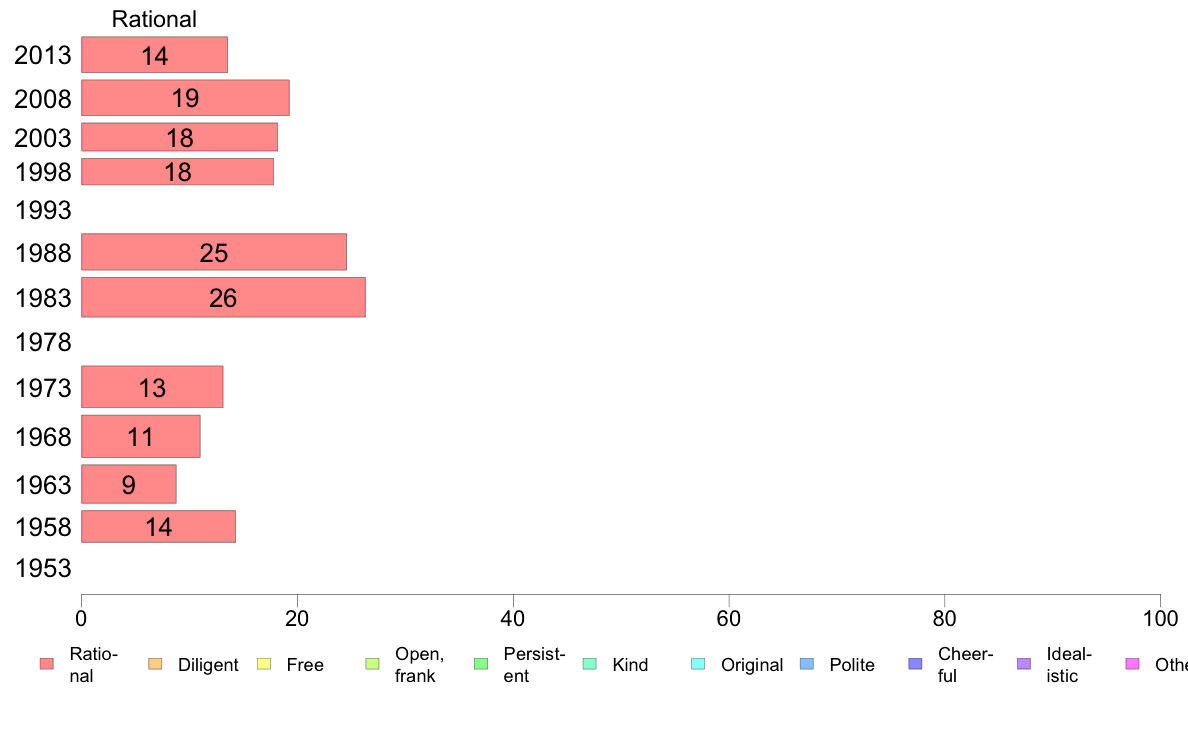Toggle the Free legend swatch

[x=264, y=664]
